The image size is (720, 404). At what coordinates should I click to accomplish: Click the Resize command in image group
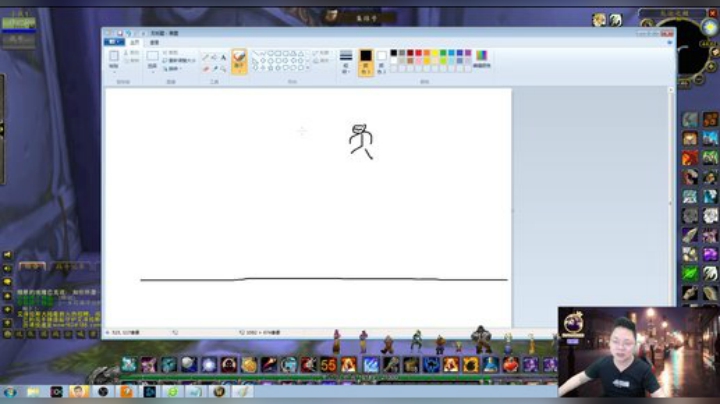[x=179, y=61]
